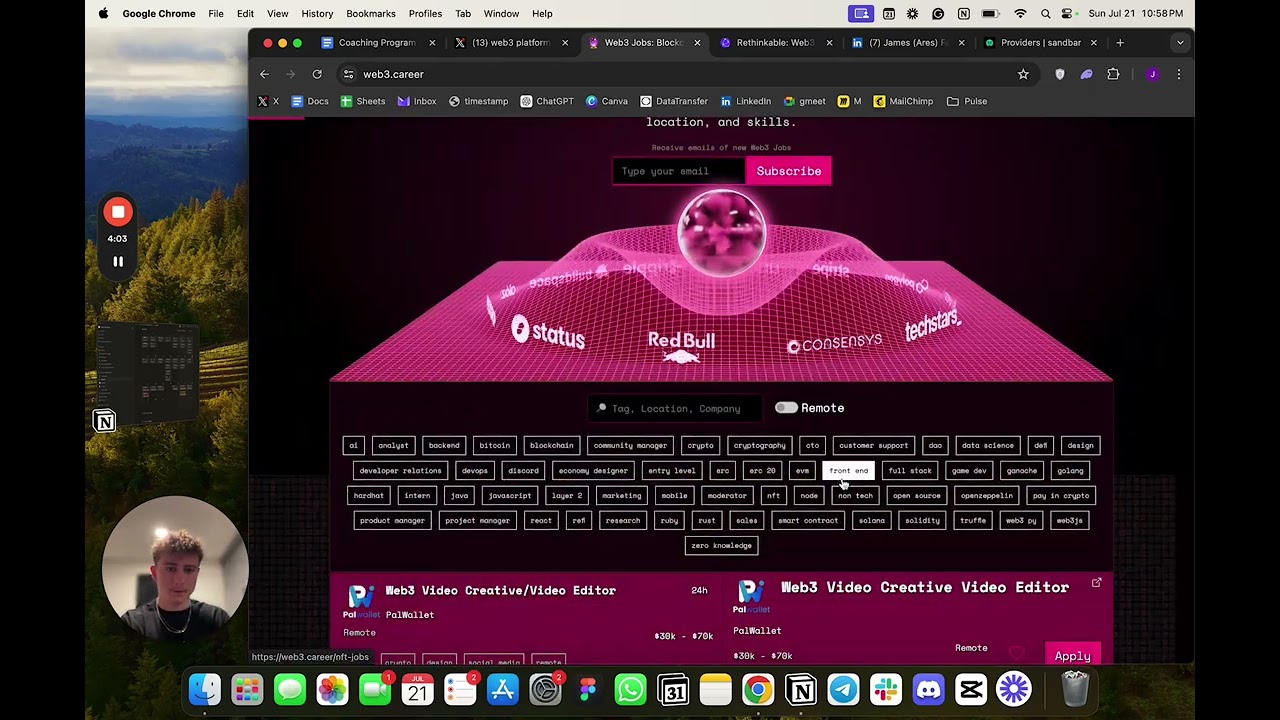Select the non tech tag
The height and width of the screenshot is (720, 1280).
(x=855, y=496)
